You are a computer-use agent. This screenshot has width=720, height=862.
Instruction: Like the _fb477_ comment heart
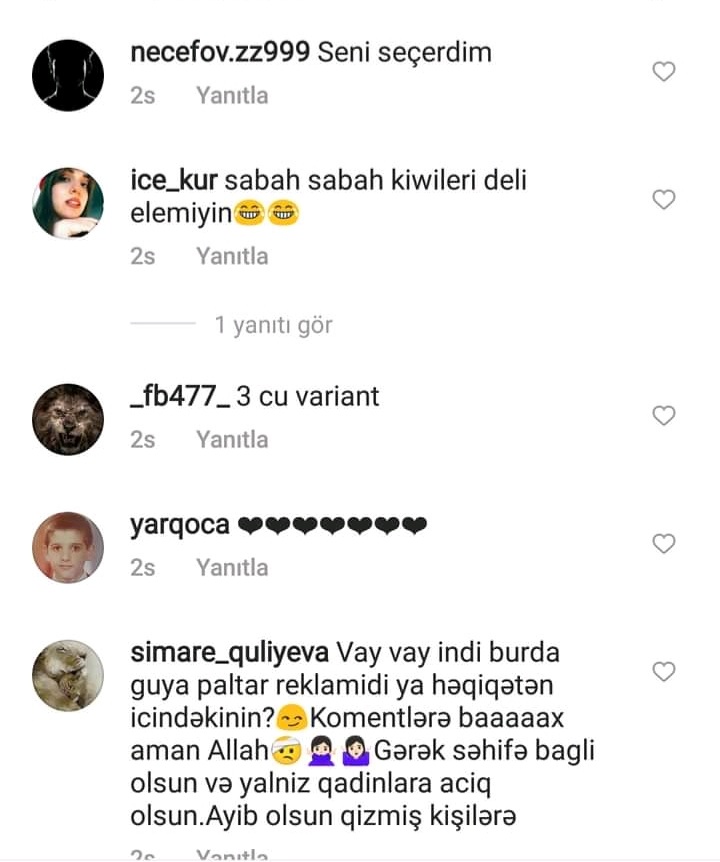coord(663,415)
